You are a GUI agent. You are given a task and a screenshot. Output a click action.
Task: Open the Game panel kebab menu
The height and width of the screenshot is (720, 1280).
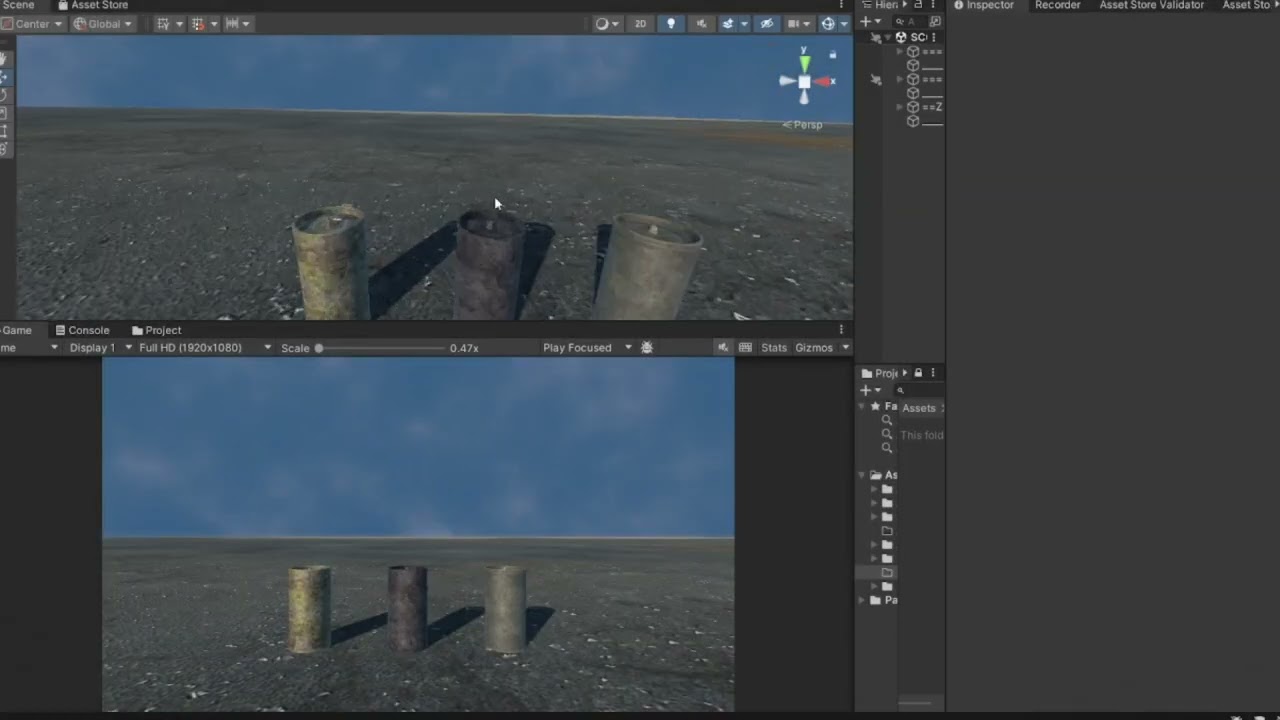coord(841,330)
